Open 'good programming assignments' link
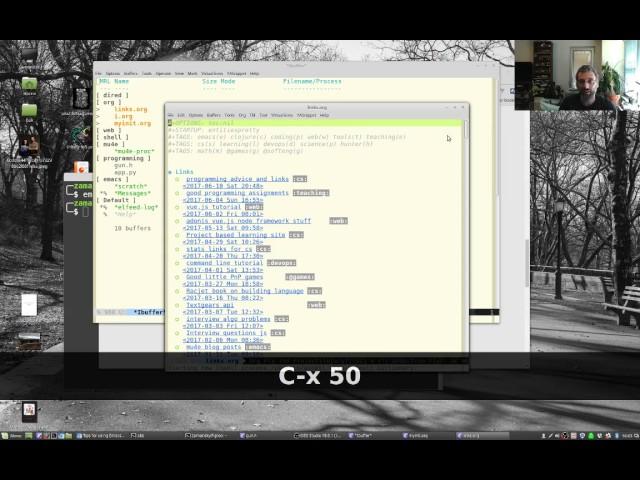 click(x=237, y=193)
